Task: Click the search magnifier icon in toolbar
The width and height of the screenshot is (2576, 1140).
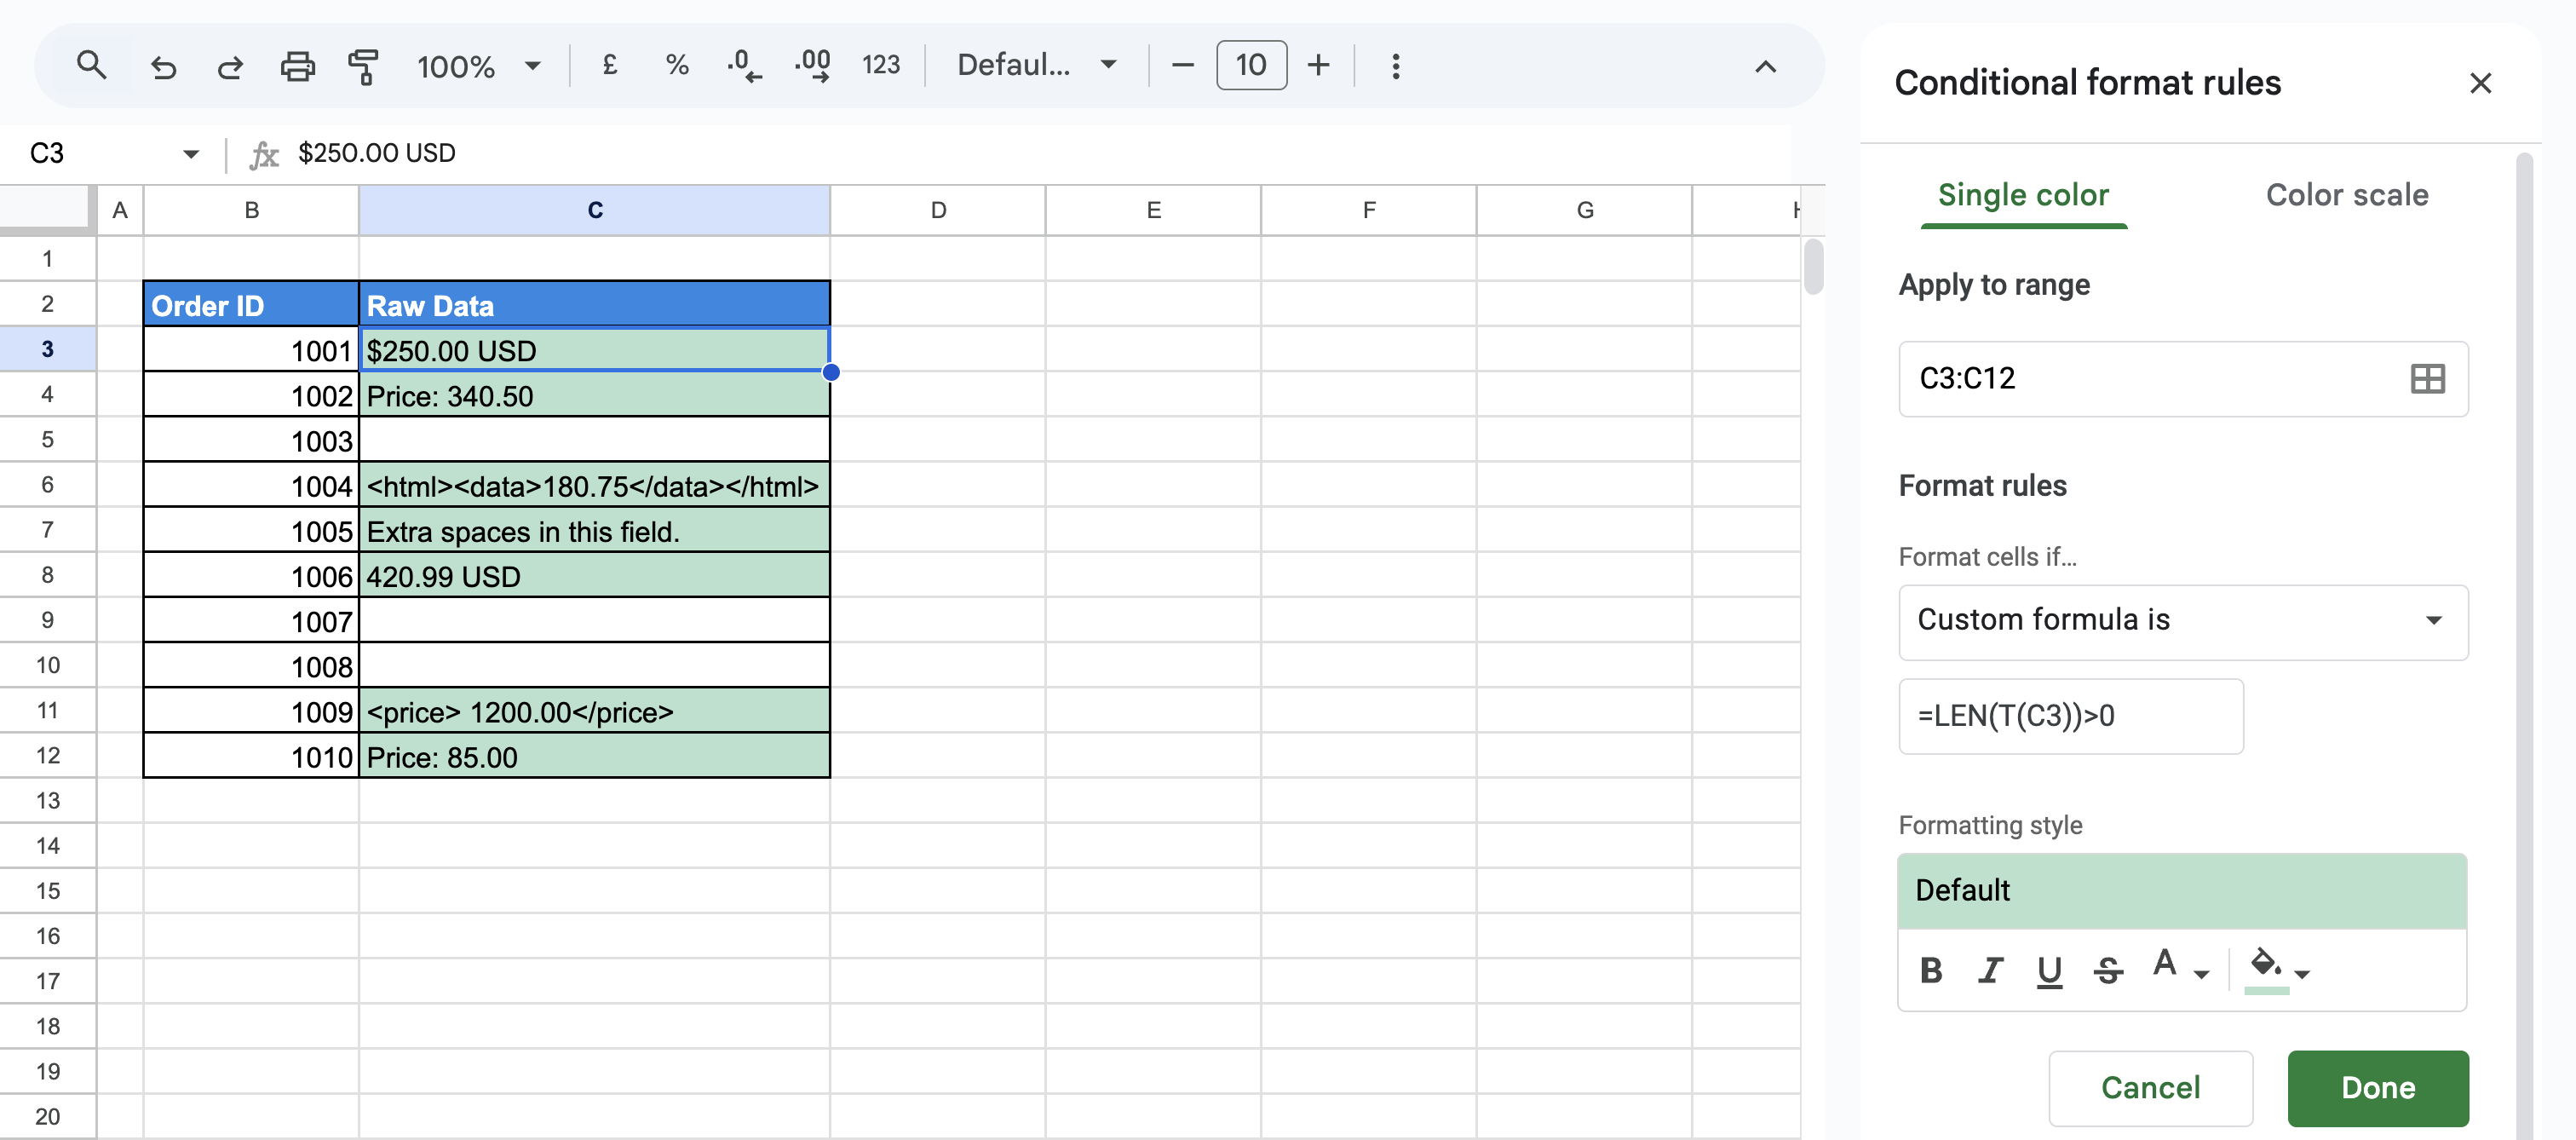Action: pyautogui.click(x=91, y=66)
